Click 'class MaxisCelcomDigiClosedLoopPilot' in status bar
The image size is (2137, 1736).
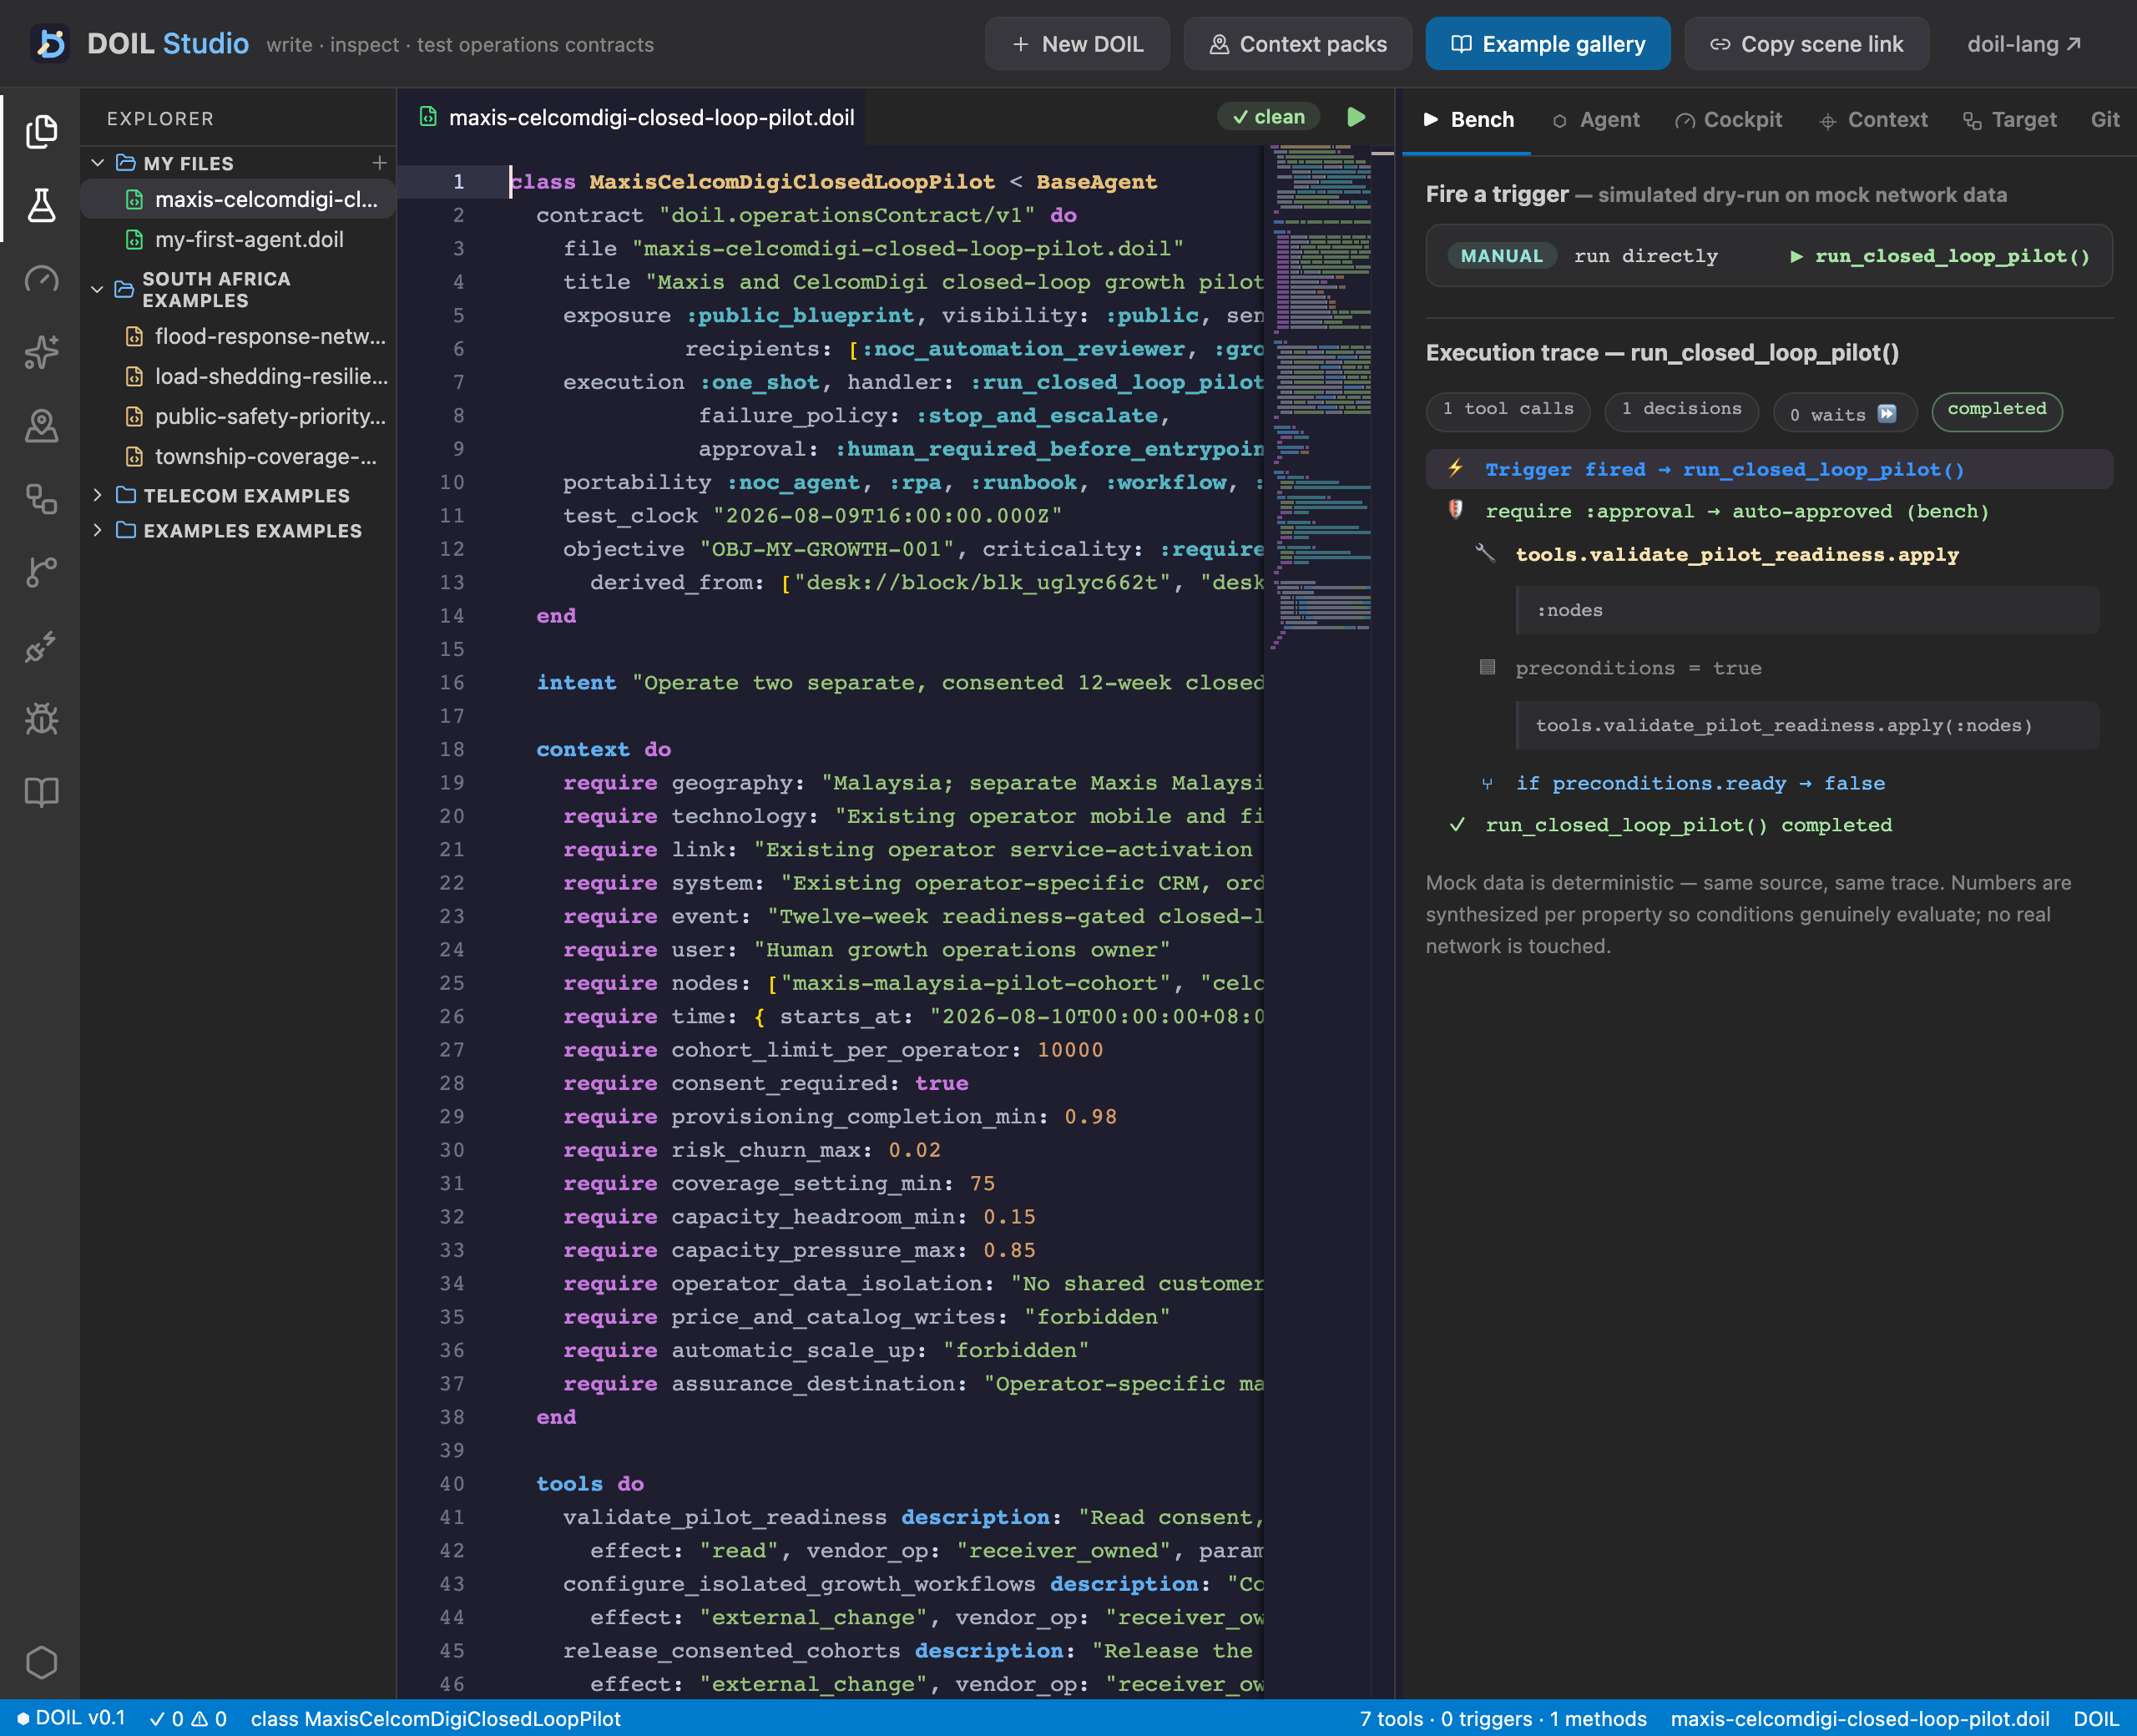(436, 1718)
